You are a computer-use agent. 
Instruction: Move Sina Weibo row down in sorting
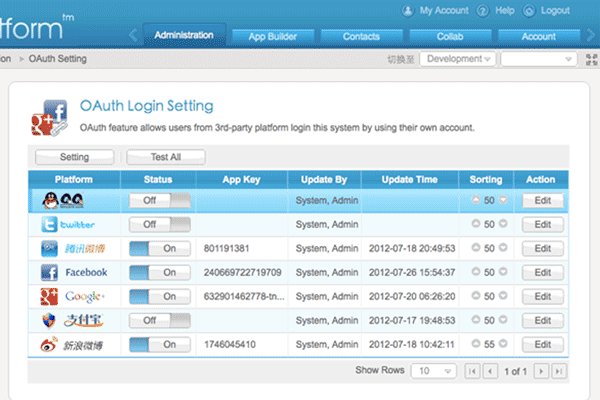[x=503, y=343]
